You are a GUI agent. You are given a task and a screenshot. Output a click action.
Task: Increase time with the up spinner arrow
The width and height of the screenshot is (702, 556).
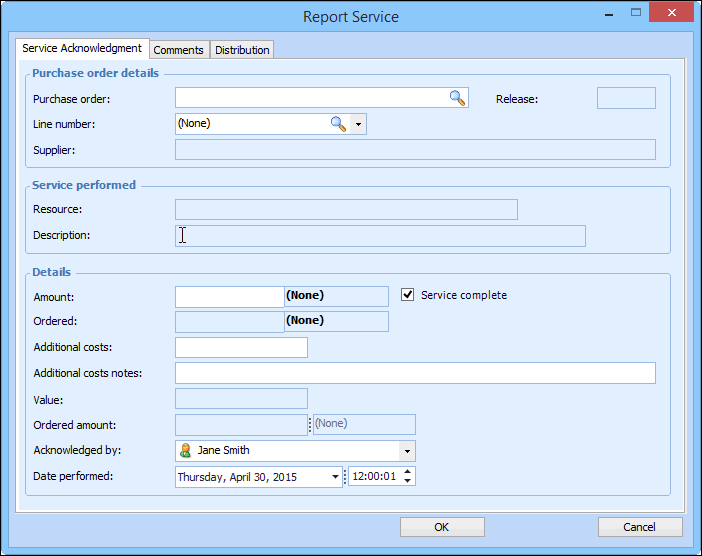click(407, 472)
